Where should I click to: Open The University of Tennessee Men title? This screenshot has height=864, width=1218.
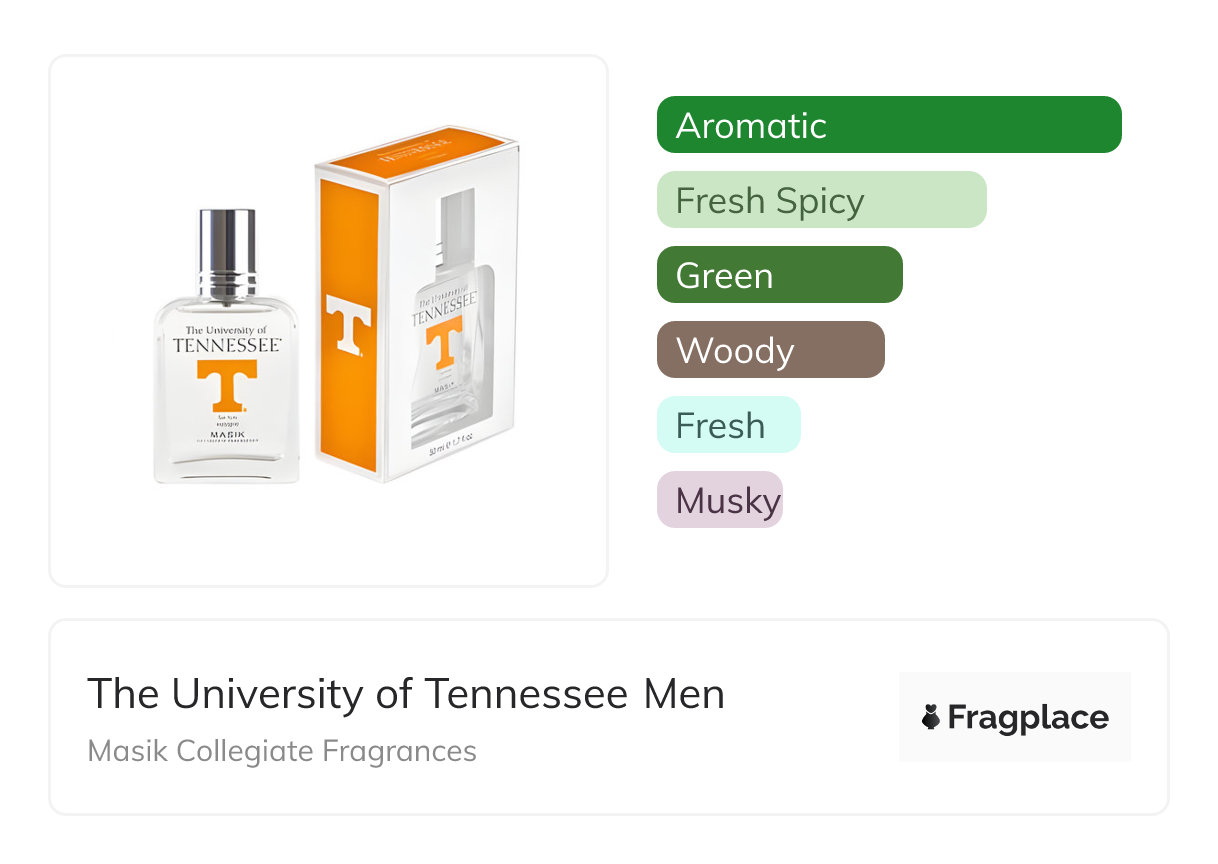tap(406, 694)
